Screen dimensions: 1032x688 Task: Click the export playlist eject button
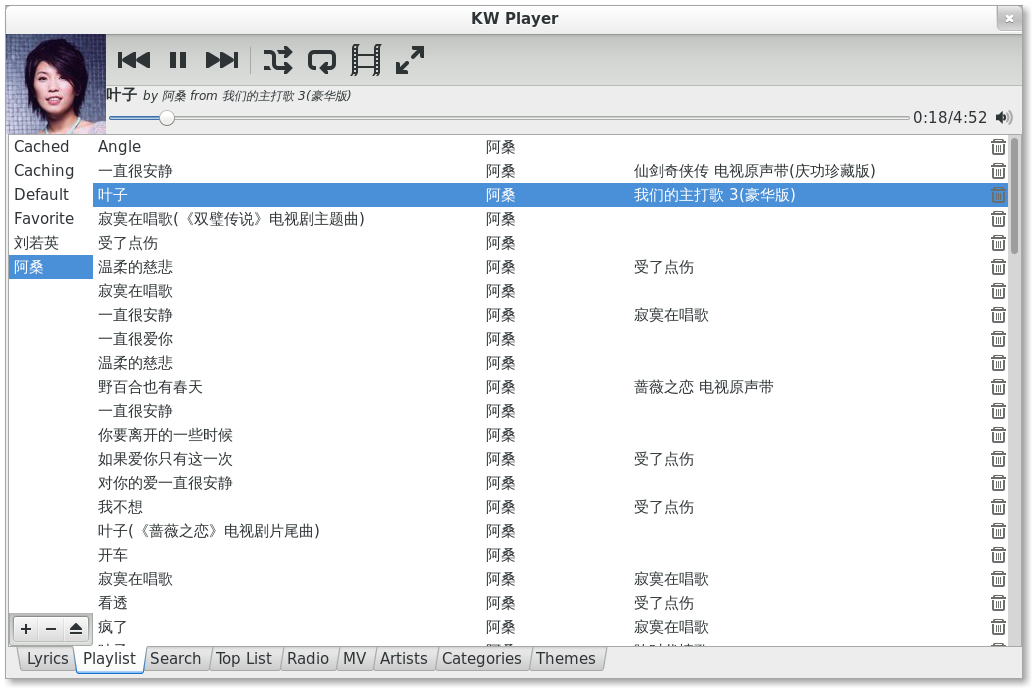(x=76, y=629)
